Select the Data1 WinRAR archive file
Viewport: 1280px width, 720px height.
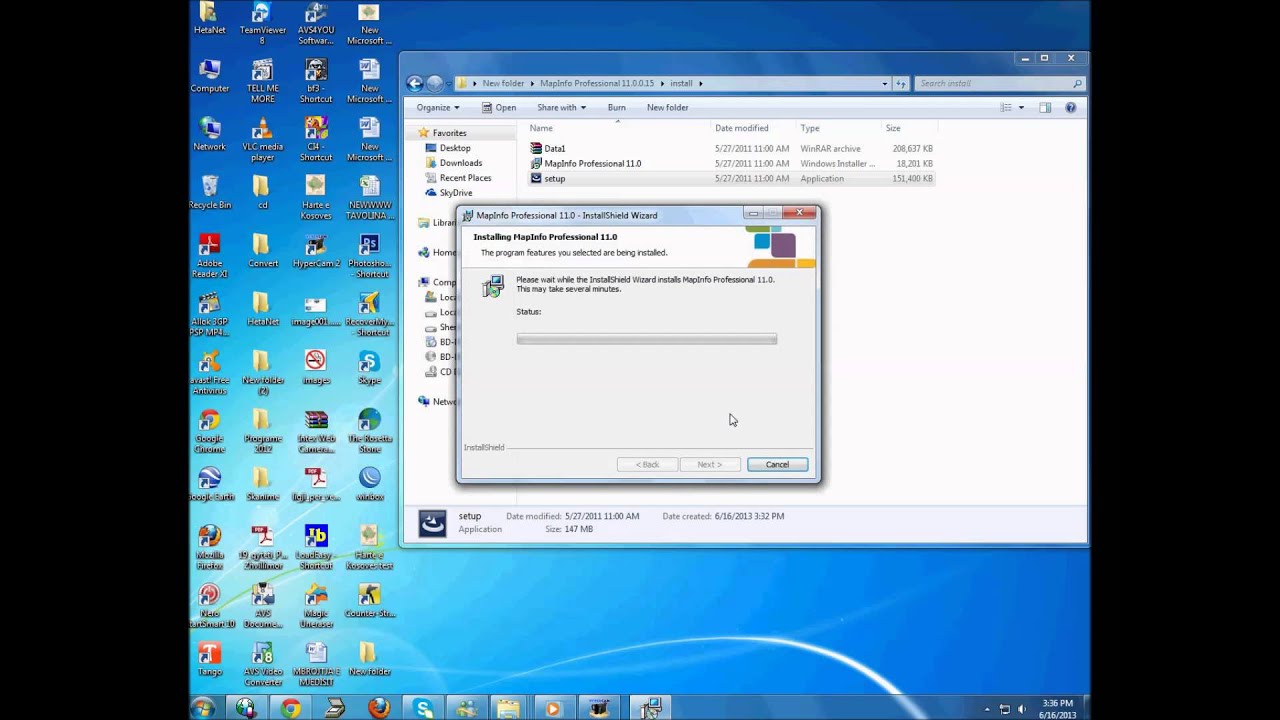[x=732, y=148]
